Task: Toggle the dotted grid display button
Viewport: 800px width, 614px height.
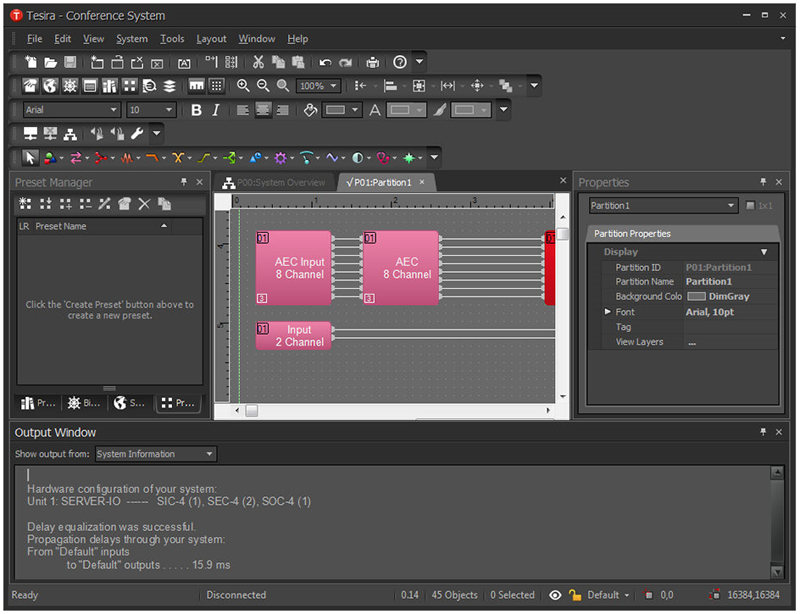Action: click(216, 86)
